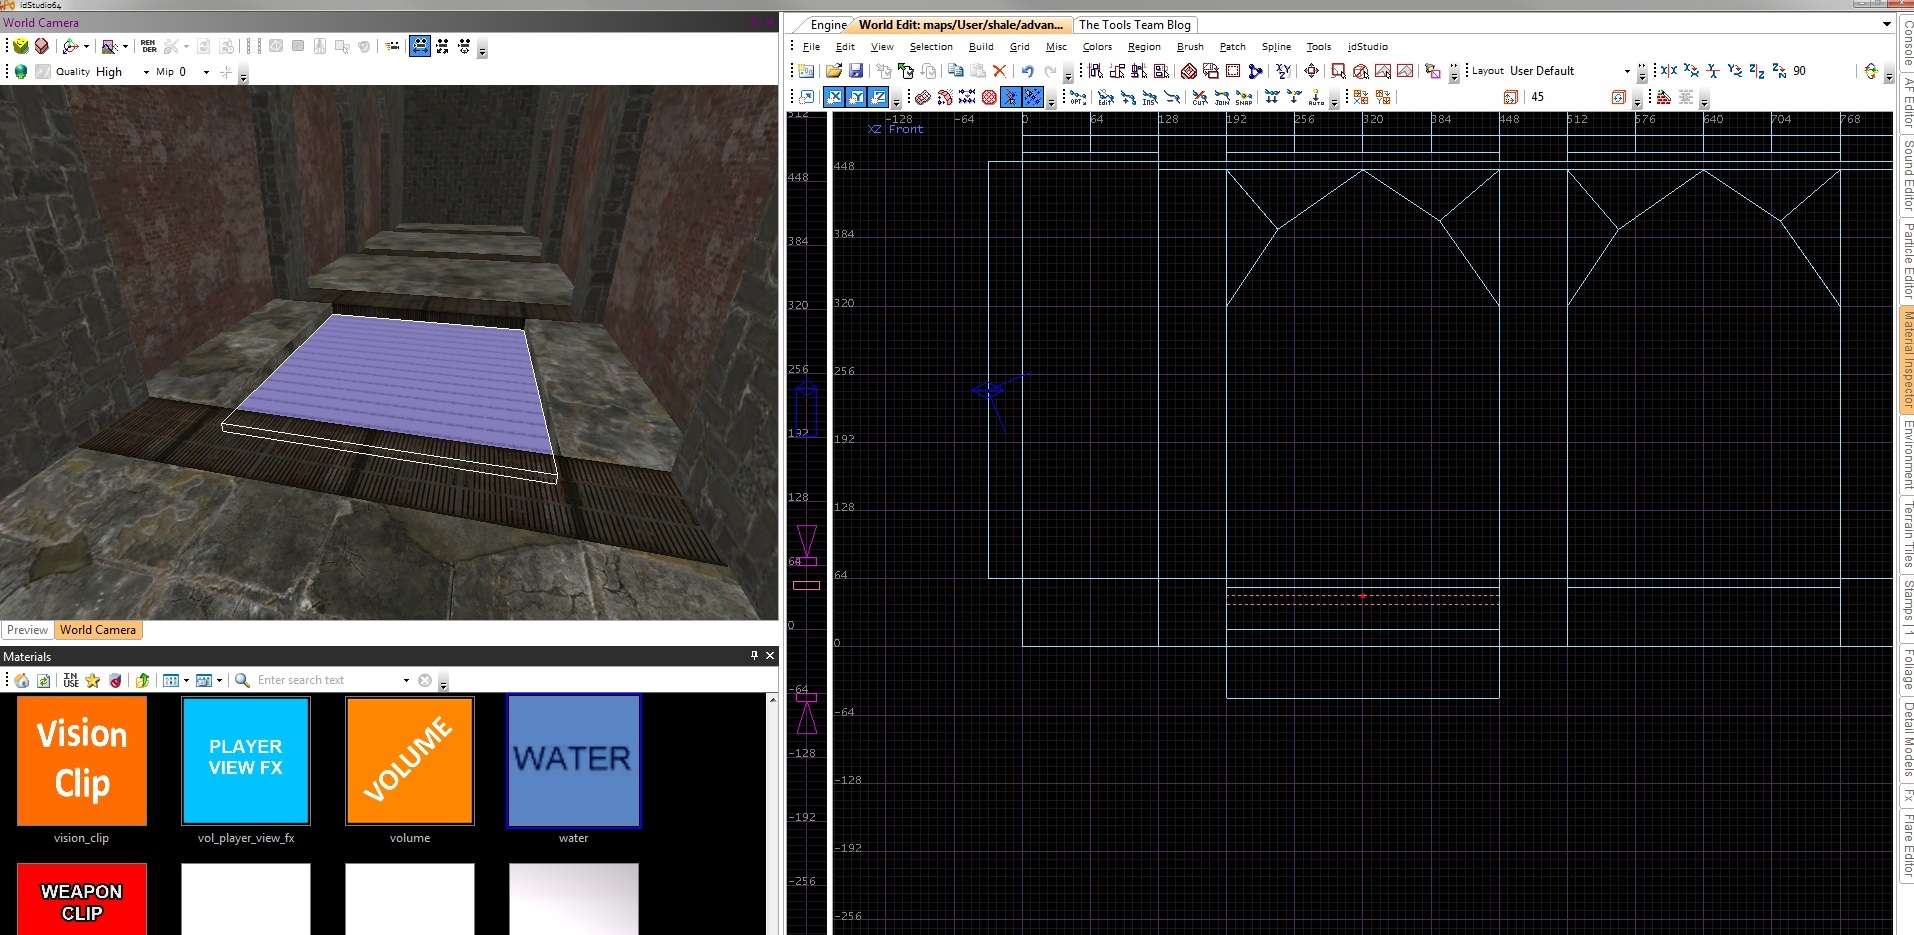The height and width of the screenshot is (935, 1914).
Task: Click the IN USE materials filter icon
Action: coord(71,680)
